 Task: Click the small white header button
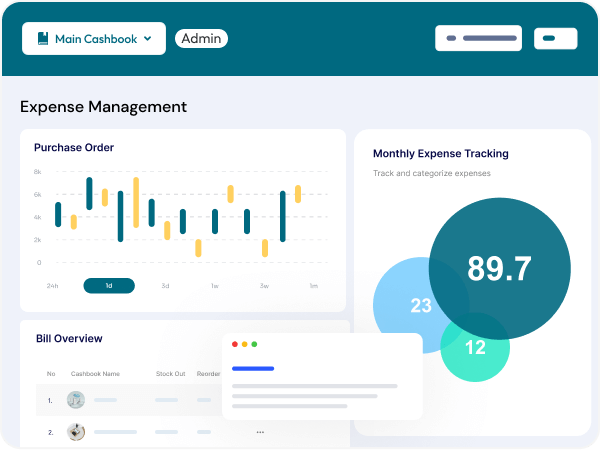(x=556, y=39)
